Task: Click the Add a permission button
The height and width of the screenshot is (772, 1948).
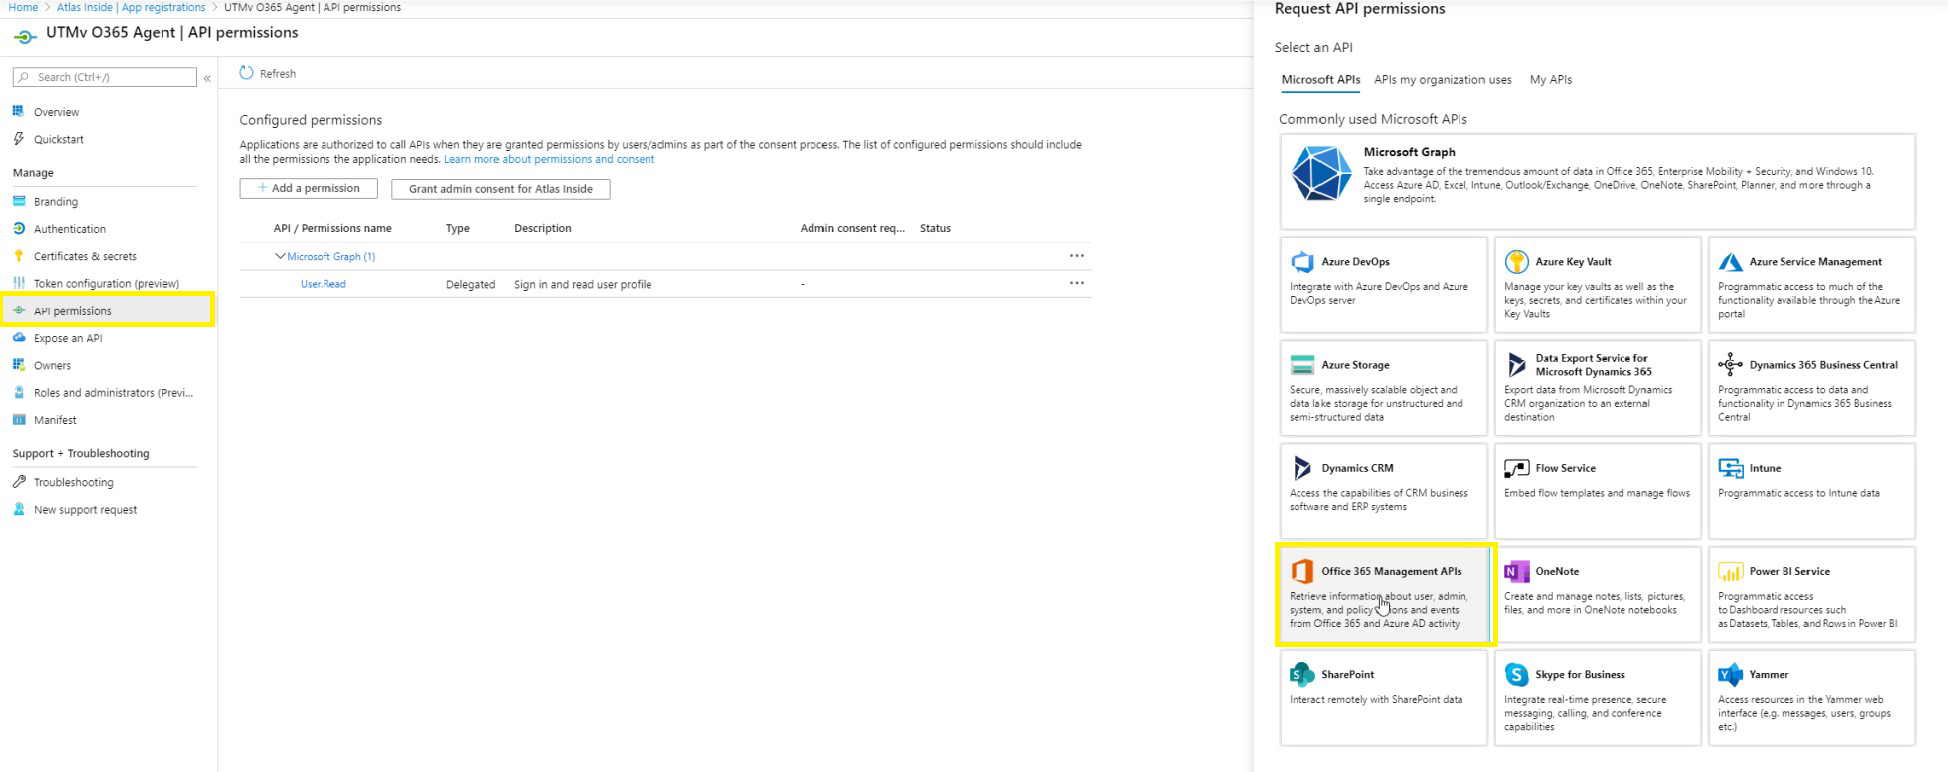Action: click(x=308, y=188)
